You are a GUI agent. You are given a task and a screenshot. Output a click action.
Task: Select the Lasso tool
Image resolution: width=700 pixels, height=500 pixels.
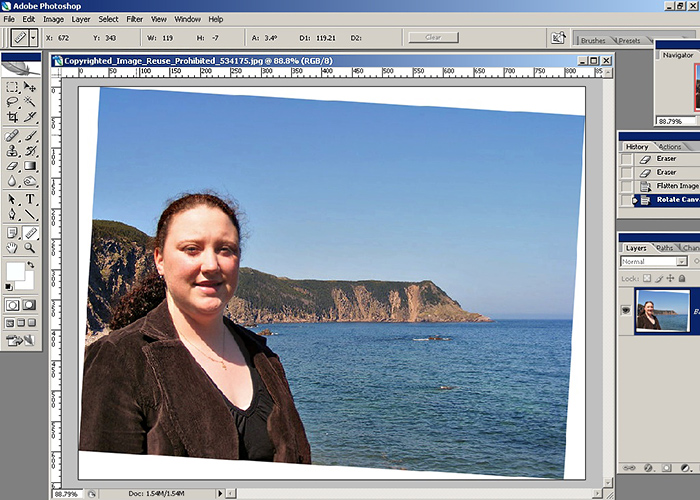pyautogui.click(x=12, y=102)
